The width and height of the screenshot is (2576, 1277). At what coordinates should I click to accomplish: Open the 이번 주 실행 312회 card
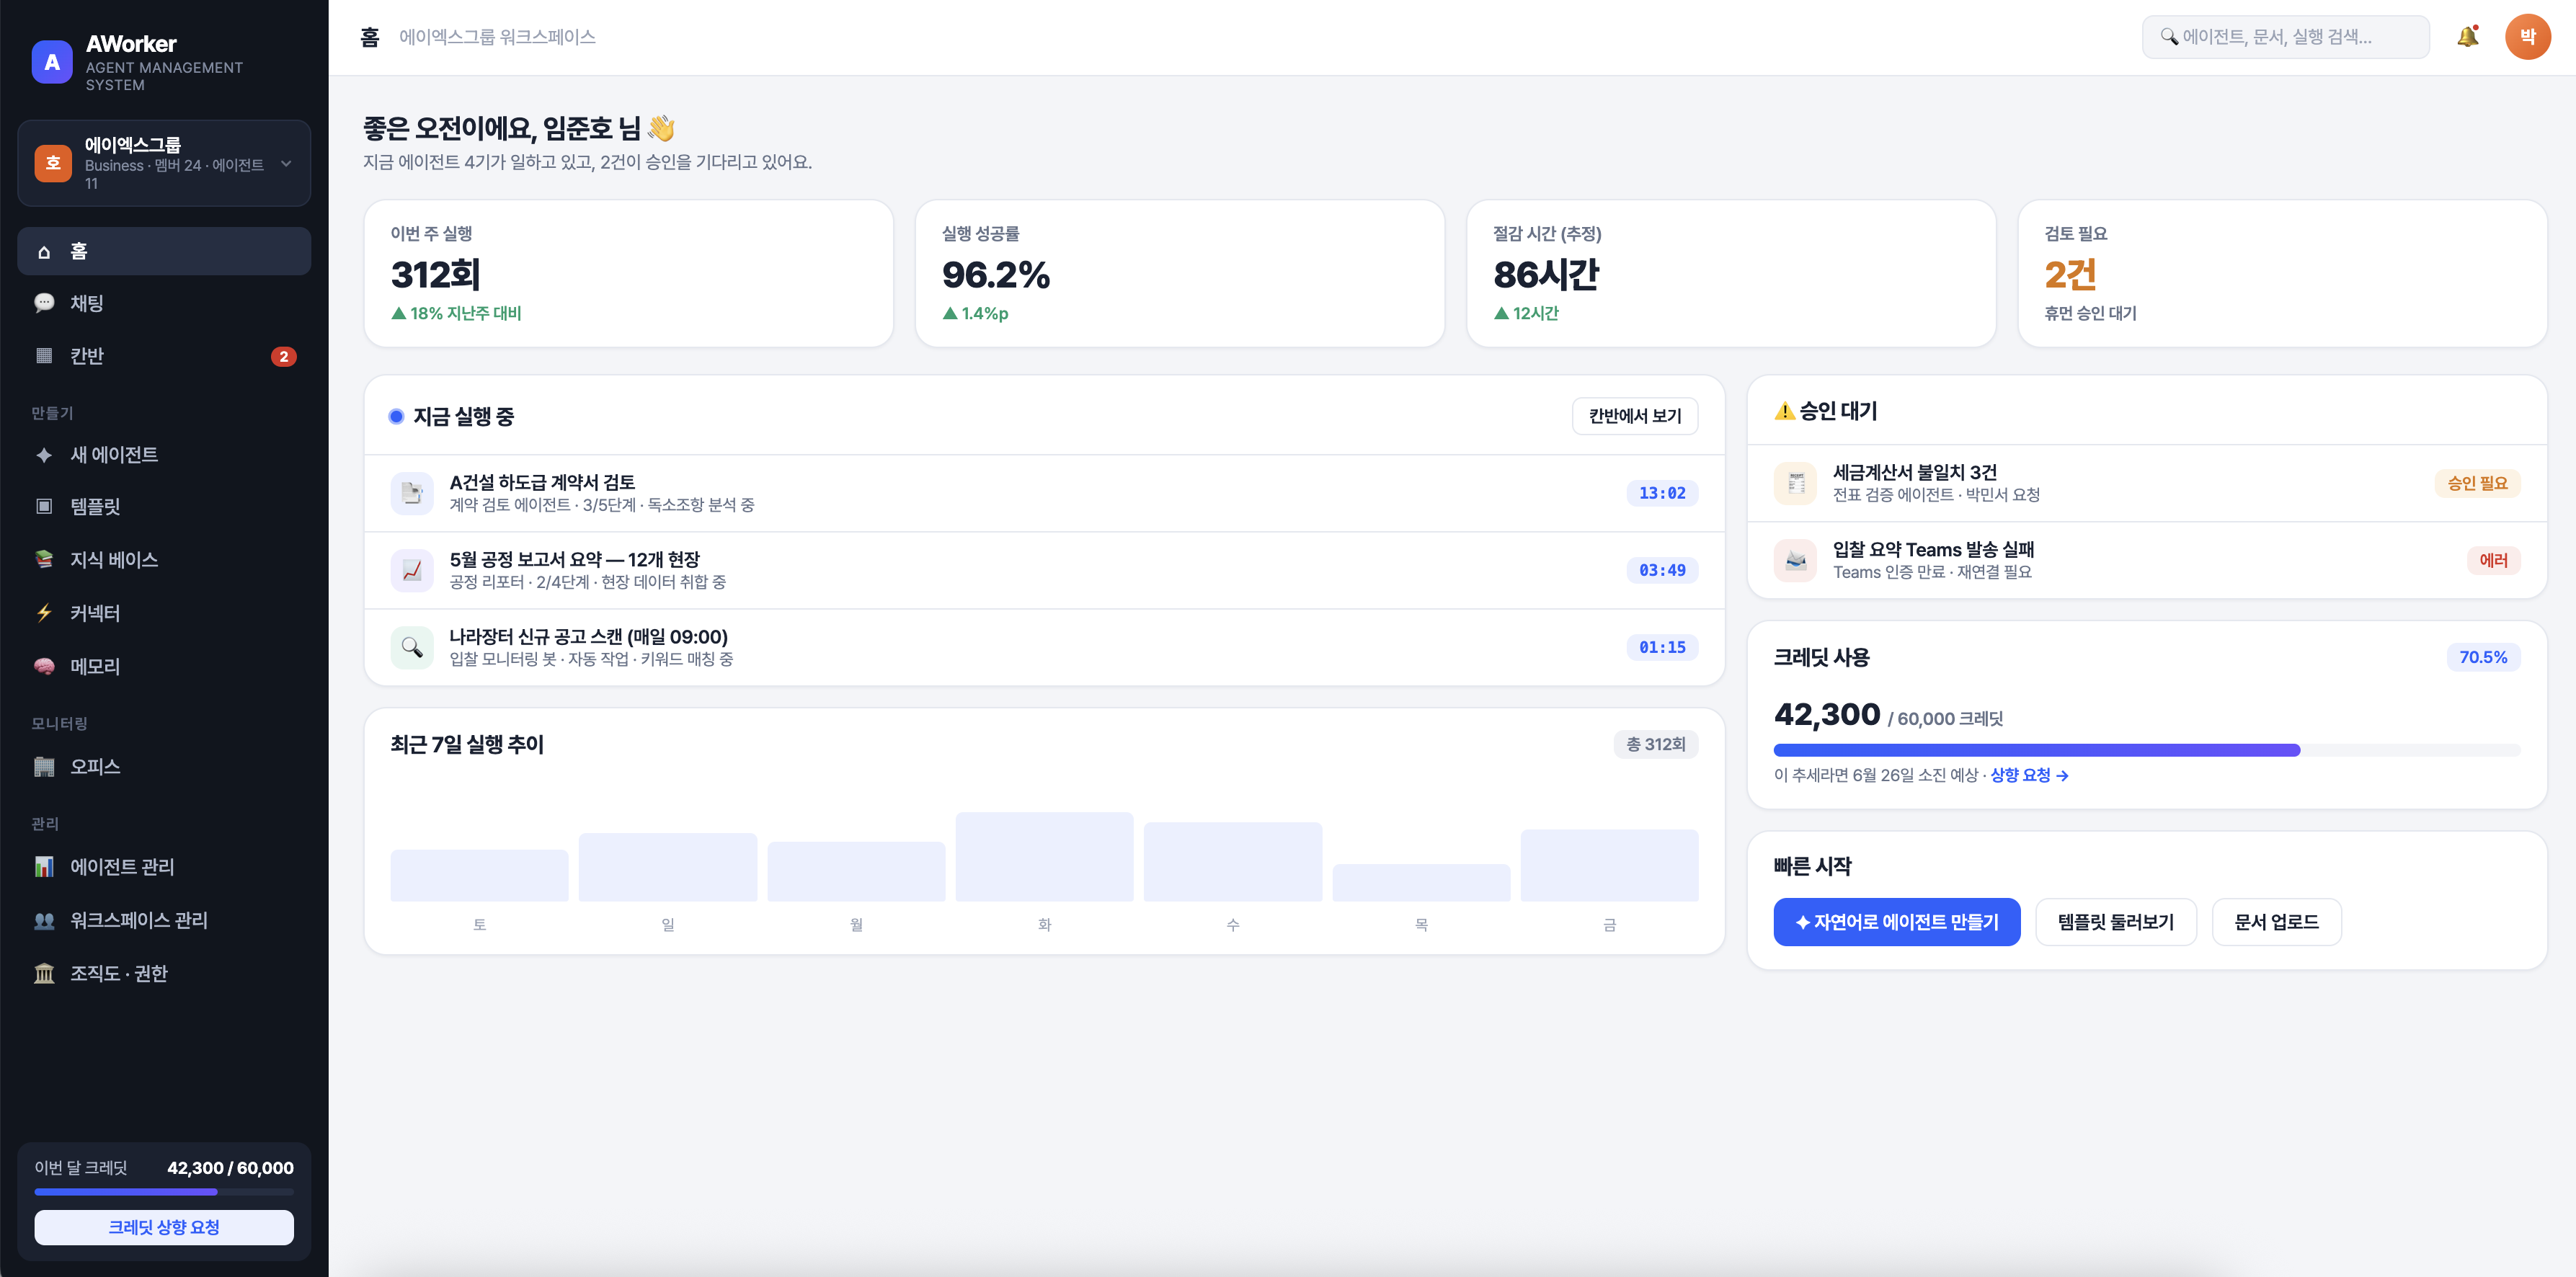(x=628, y=273)
